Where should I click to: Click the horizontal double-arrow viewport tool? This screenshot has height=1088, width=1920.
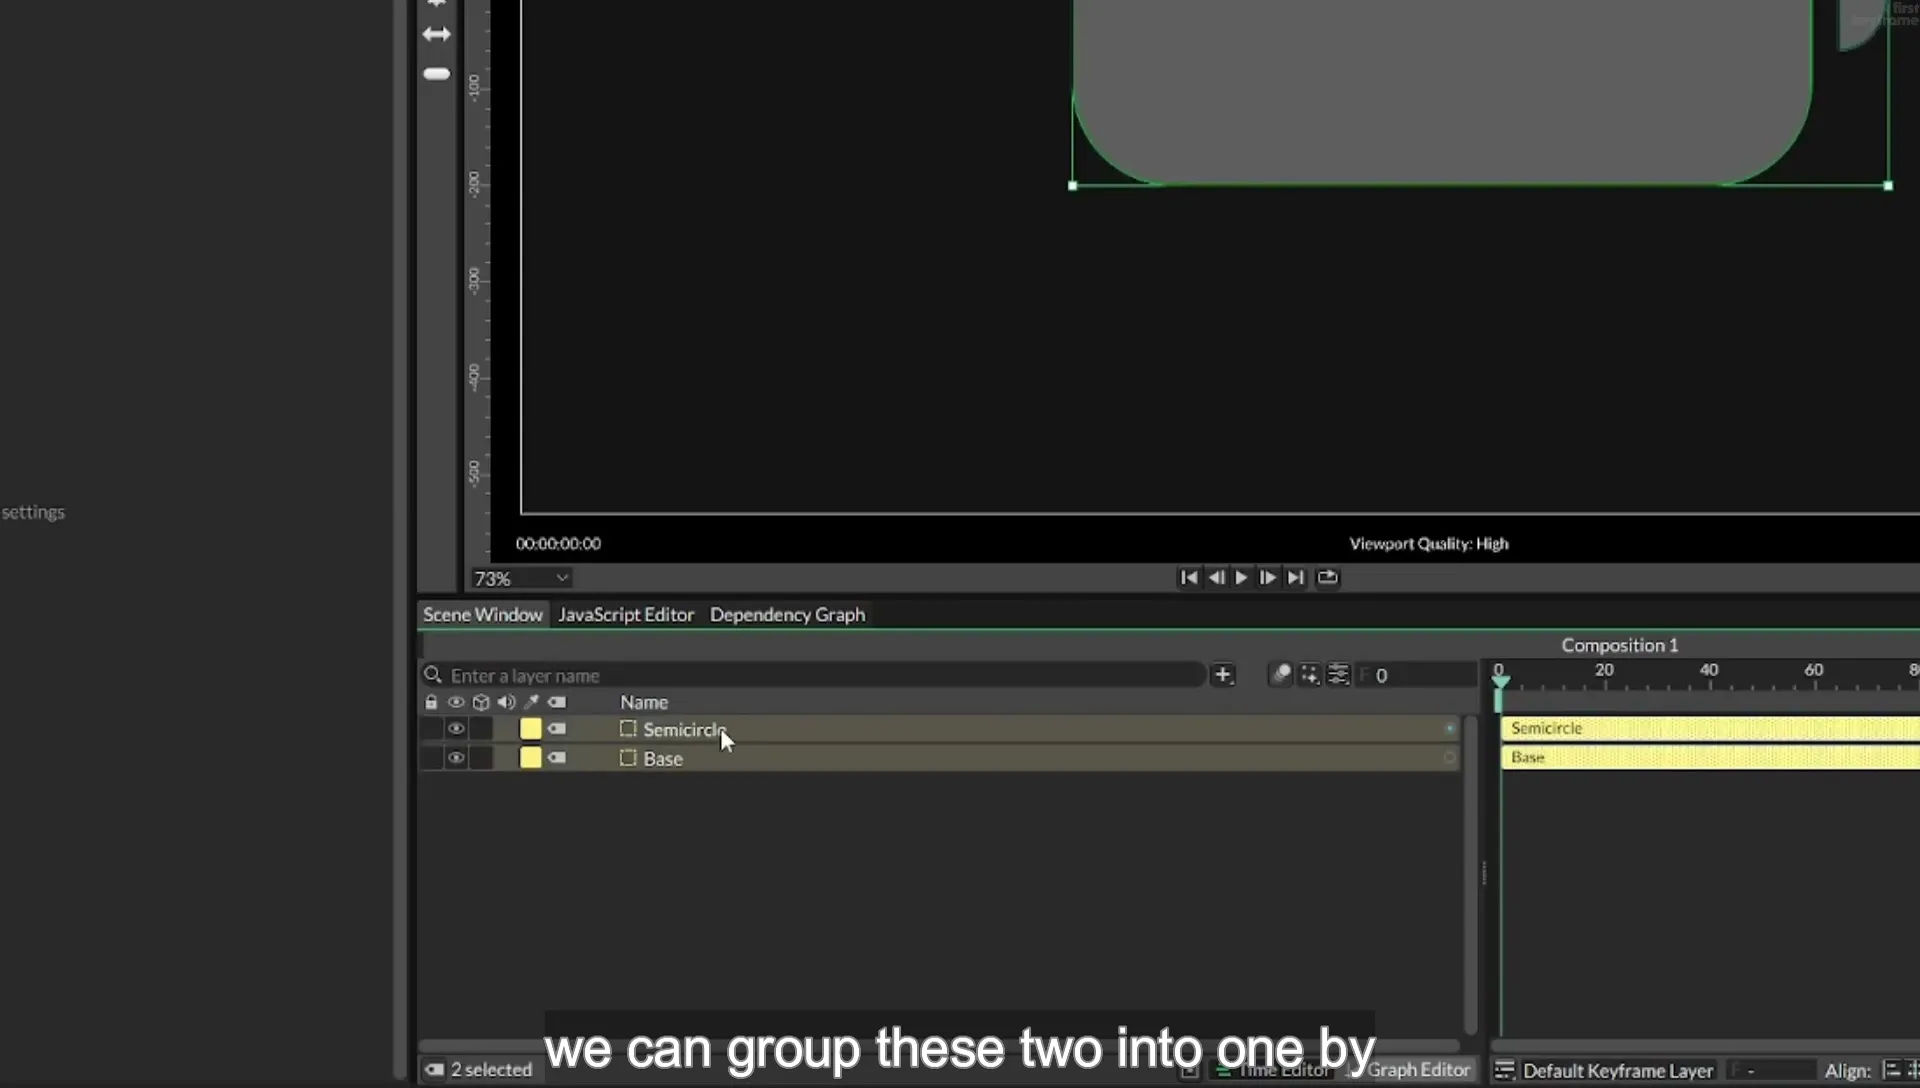tap(436, 34)
